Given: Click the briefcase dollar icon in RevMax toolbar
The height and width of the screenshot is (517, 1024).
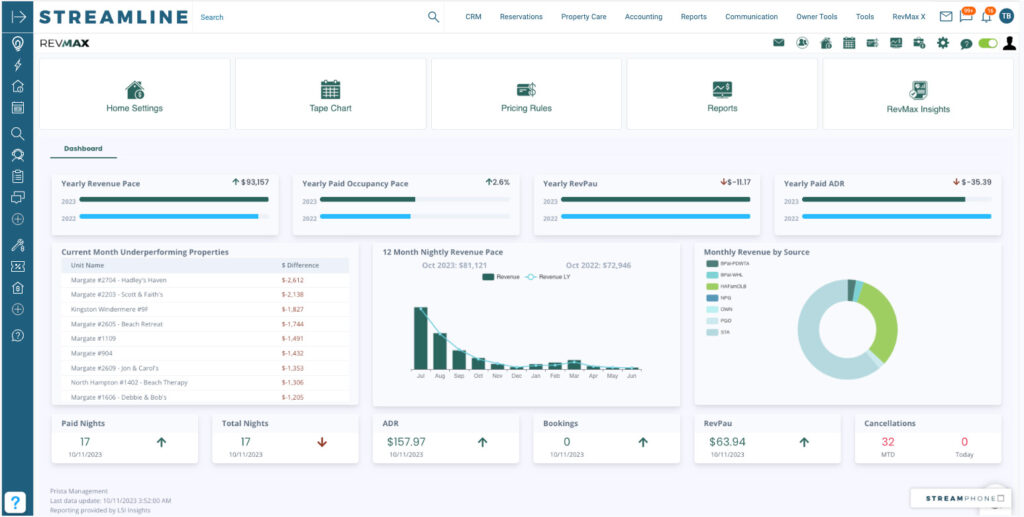Looking at the screenshot, I should click(920, 43).
